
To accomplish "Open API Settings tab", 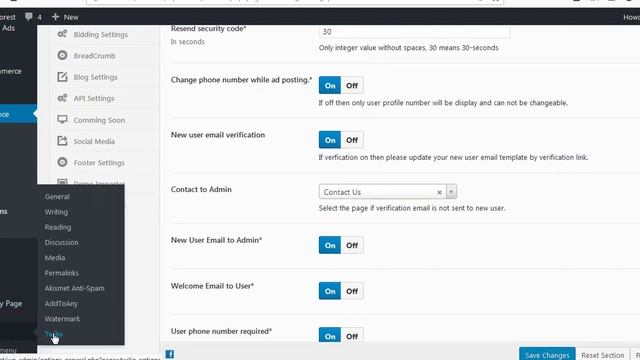I will (x=94, y=98).
